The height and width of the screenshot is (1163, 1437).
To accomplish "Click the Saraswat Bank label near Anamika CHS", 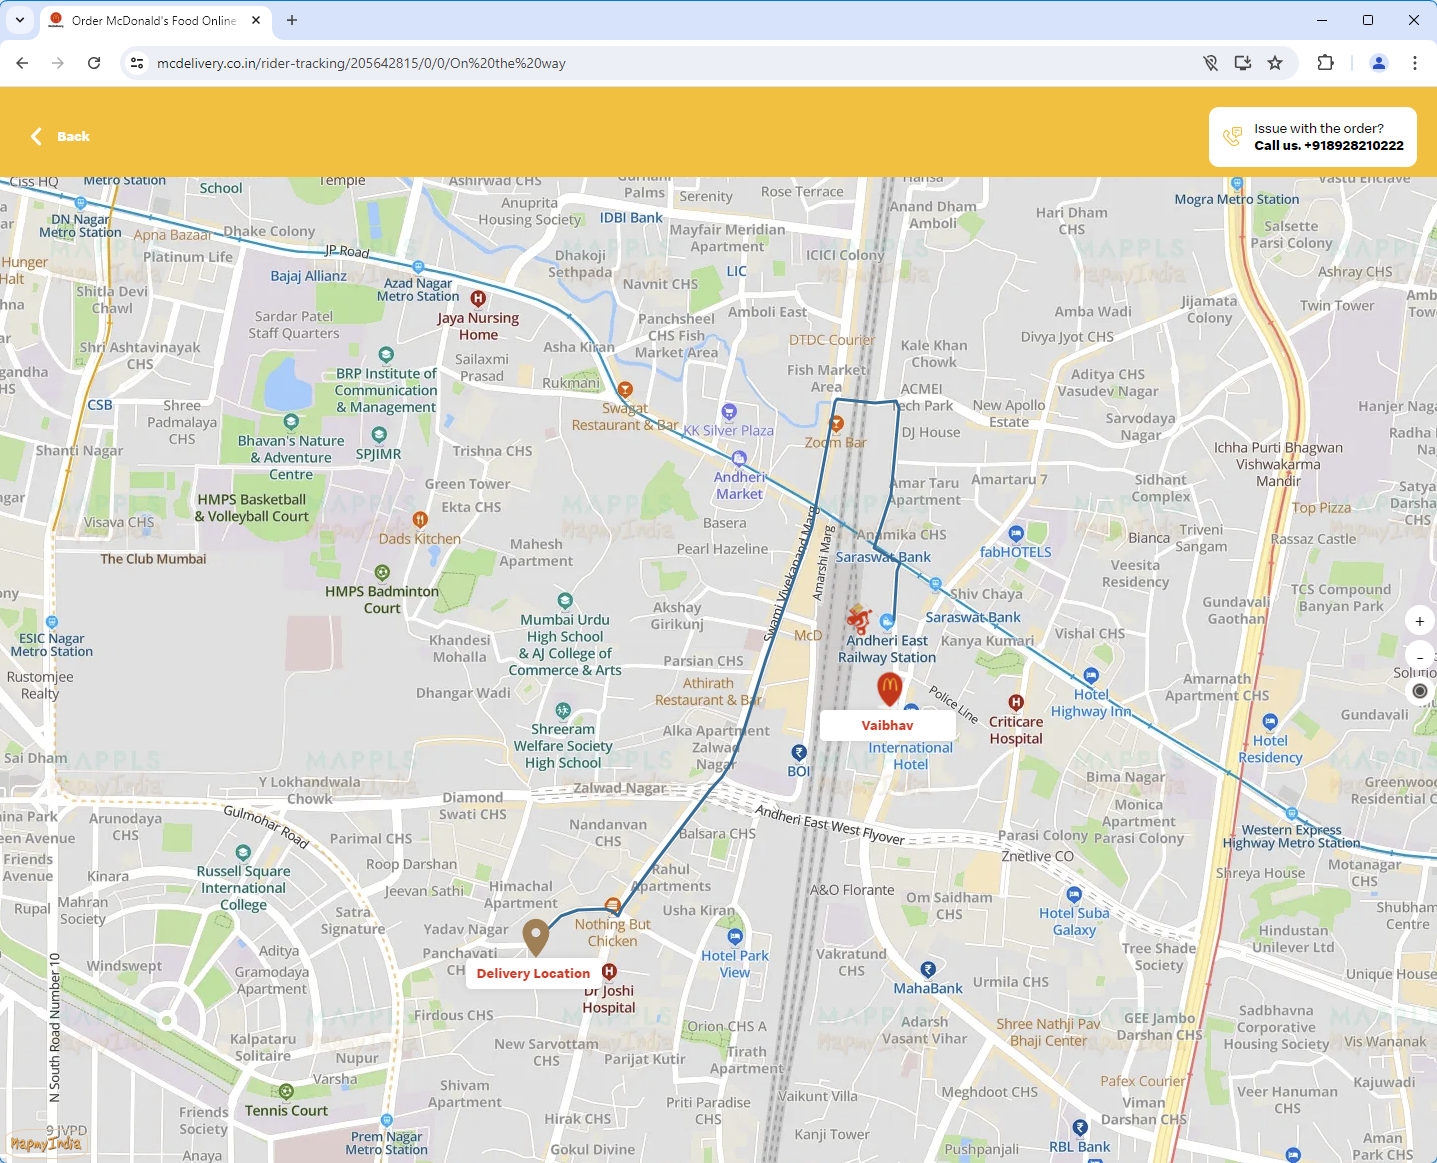I will pos(883,557).
